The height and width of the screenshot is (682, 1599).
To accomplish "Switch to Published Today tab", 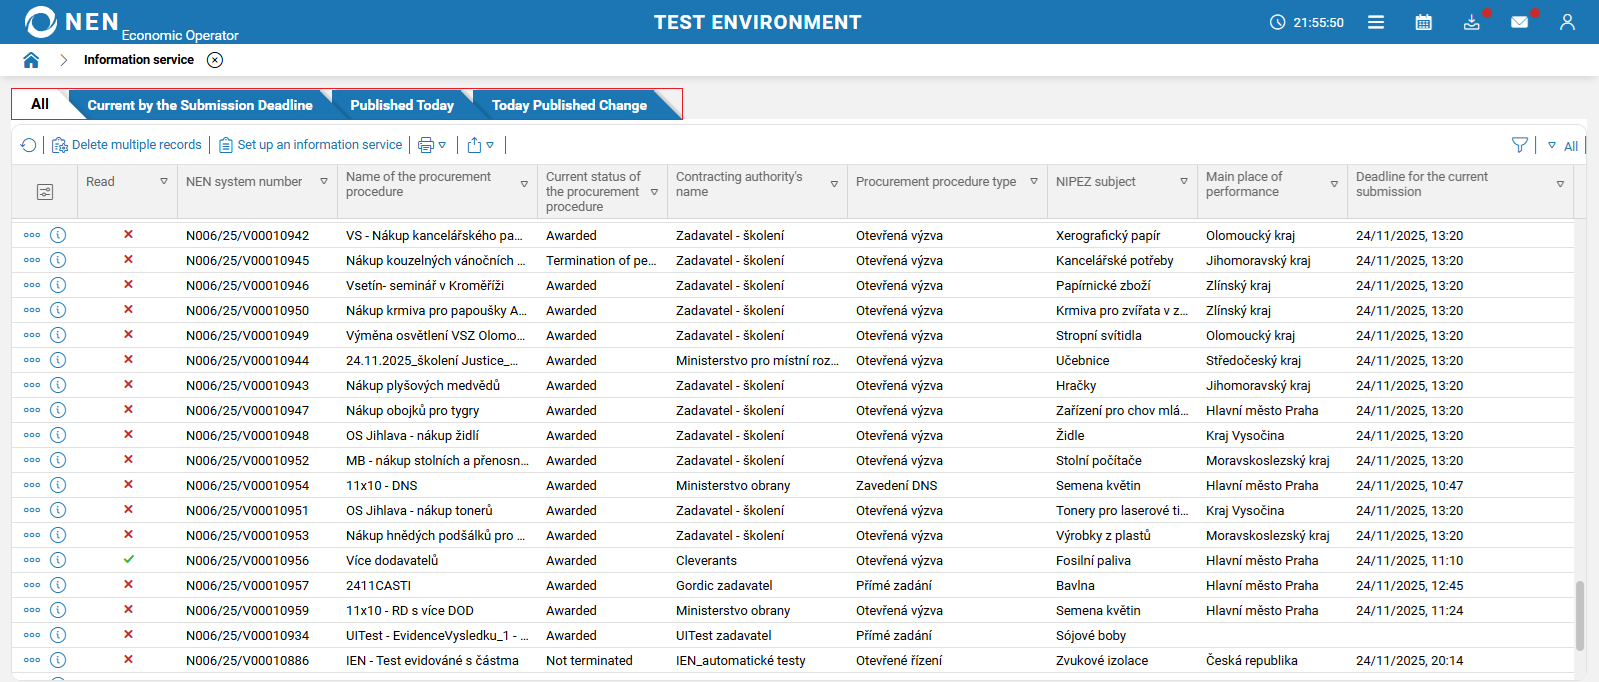I will [x=402, y=105].
